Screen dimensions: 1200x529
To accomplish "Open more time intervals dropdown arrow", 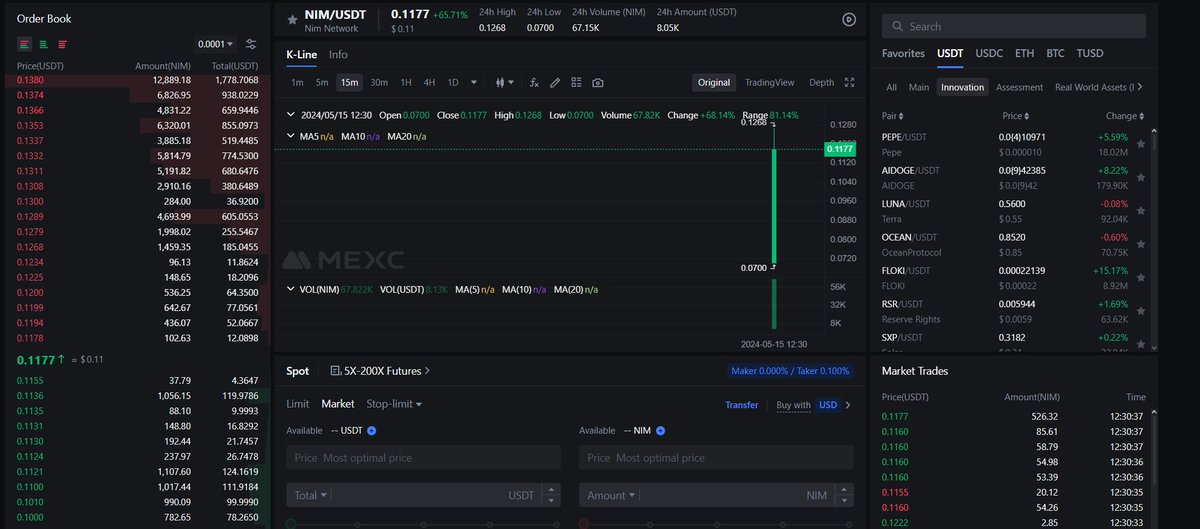I will pyautogui.click(x=474, y=82).
